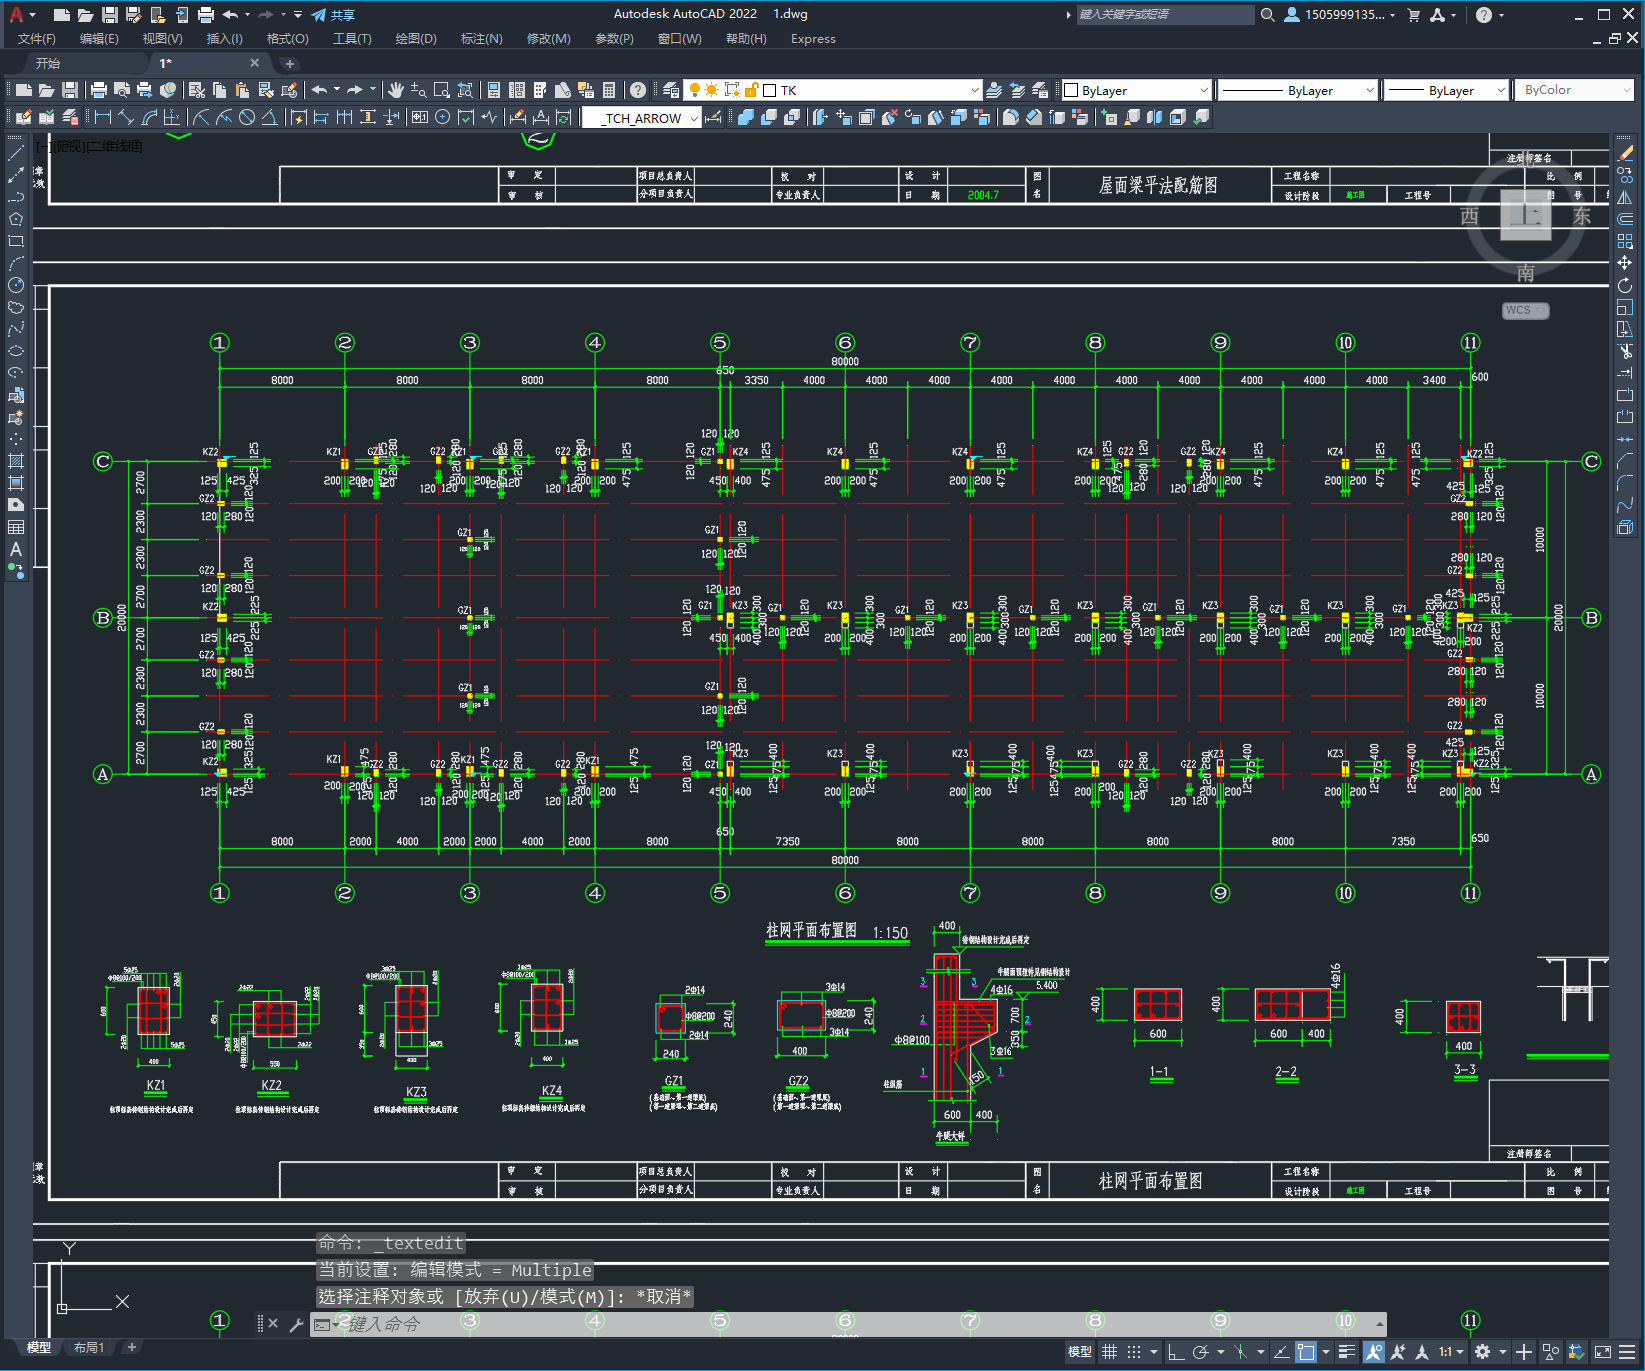Toggle object snap square in status bar

1306,1352
